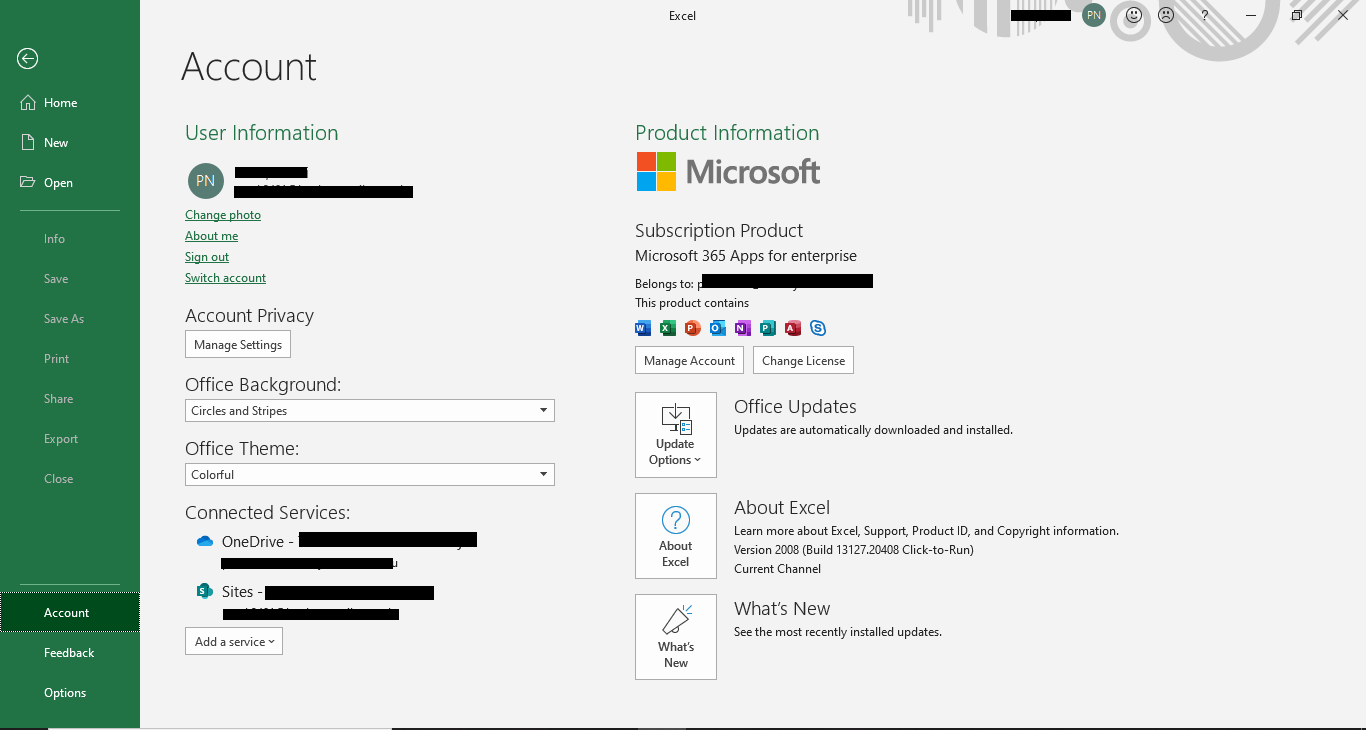Click the Manage Account button
The width and height of the screenshot is (1366, 730).
pos(689,360)
